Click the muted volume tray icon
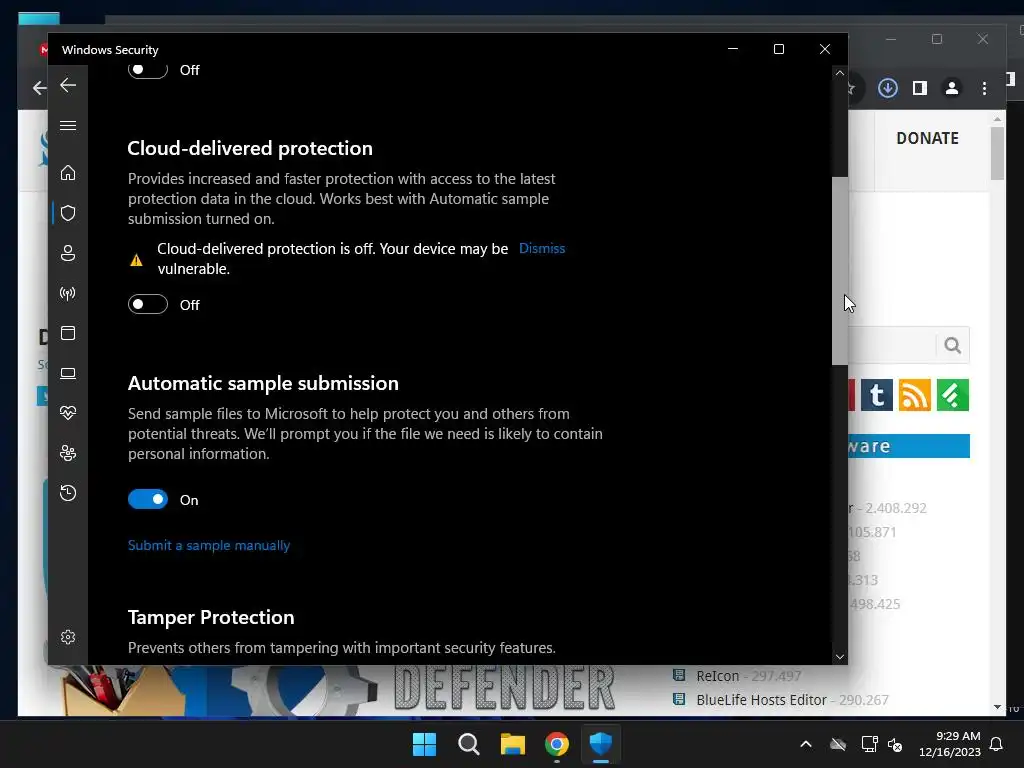Image resolution: width=1024 pixels, height=768 pixels. [x=895, y=744]
